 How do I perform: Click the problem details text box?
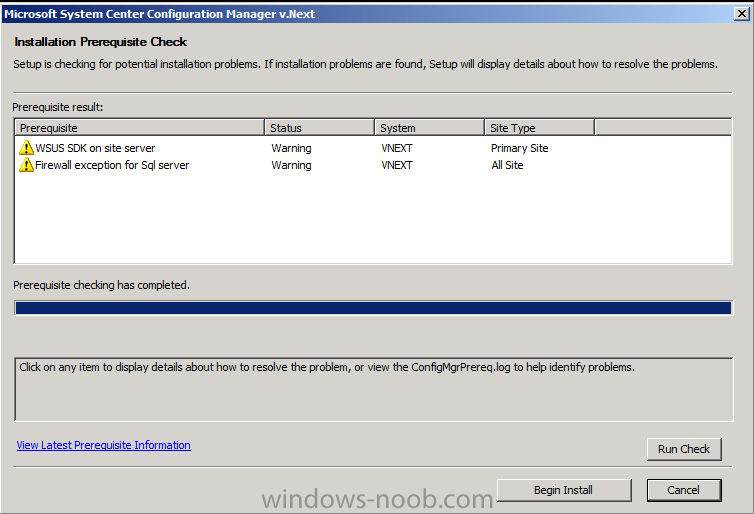tap(374, 389)
